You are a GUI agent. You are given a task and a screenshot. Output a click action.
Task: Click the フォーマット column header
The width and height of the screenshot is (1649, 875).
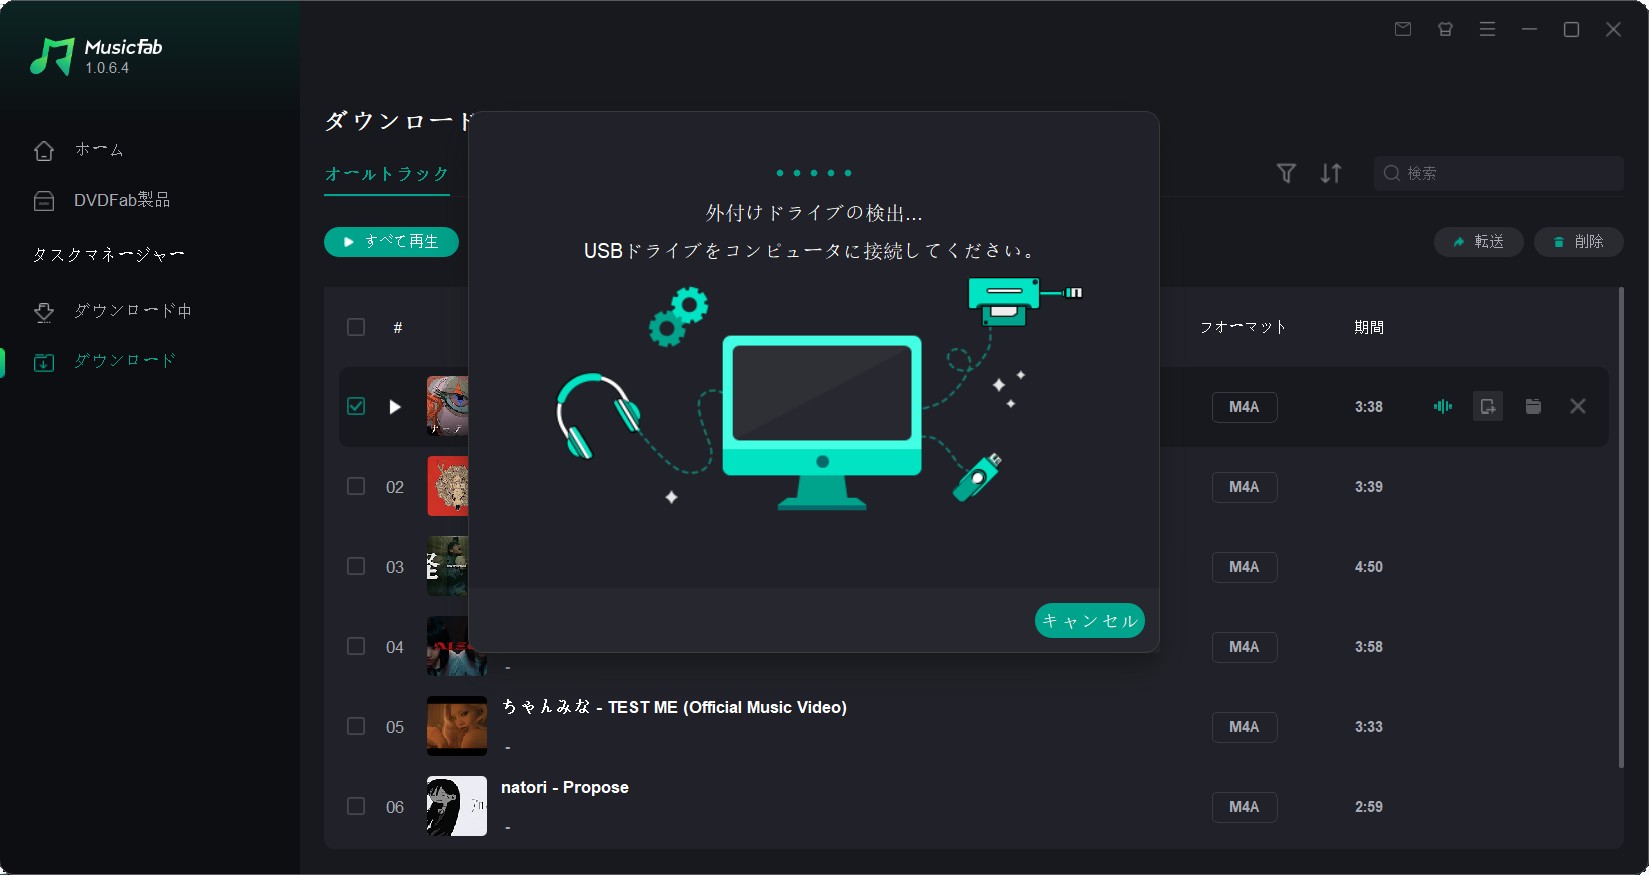(1243, 327)
